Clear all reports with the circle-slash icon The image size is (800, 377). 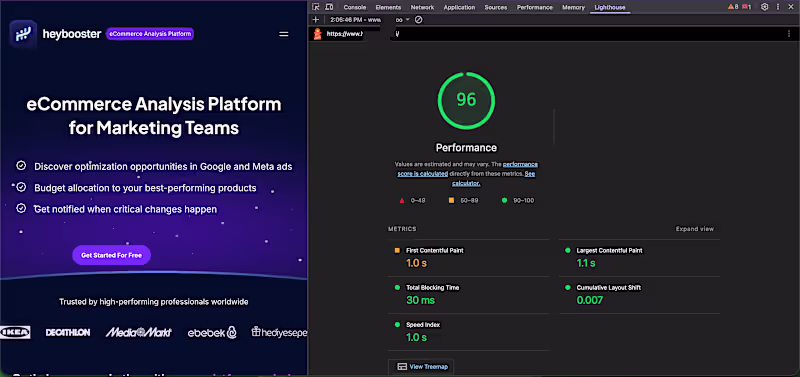coord(418,20)
